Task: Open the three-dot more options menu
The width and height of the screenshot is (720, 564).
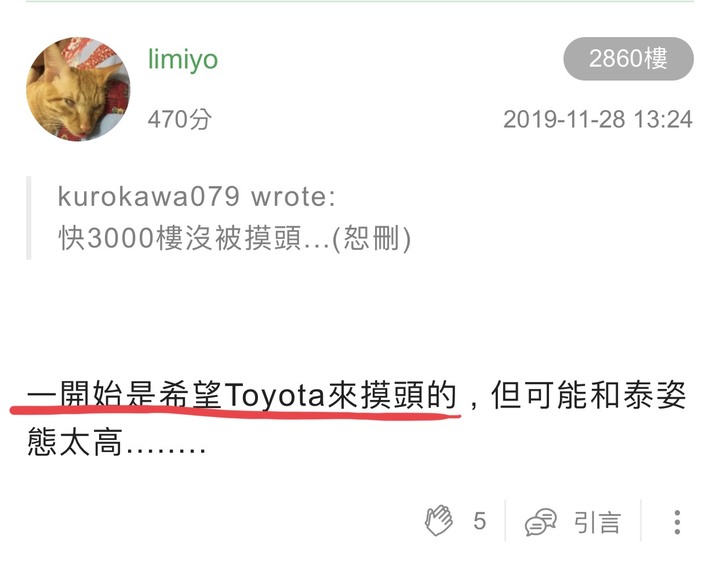Action: tap(677, 522)
